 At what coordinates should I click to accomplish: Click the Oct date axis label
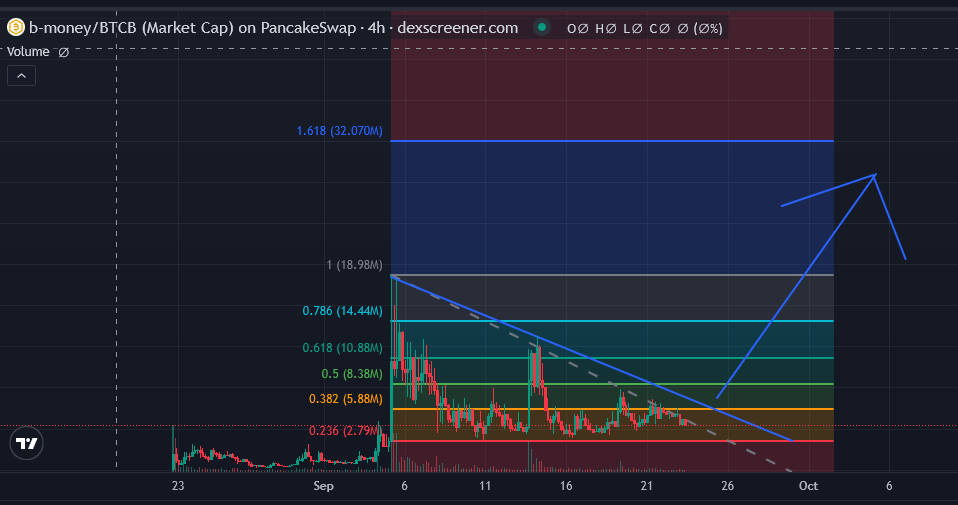808,486
